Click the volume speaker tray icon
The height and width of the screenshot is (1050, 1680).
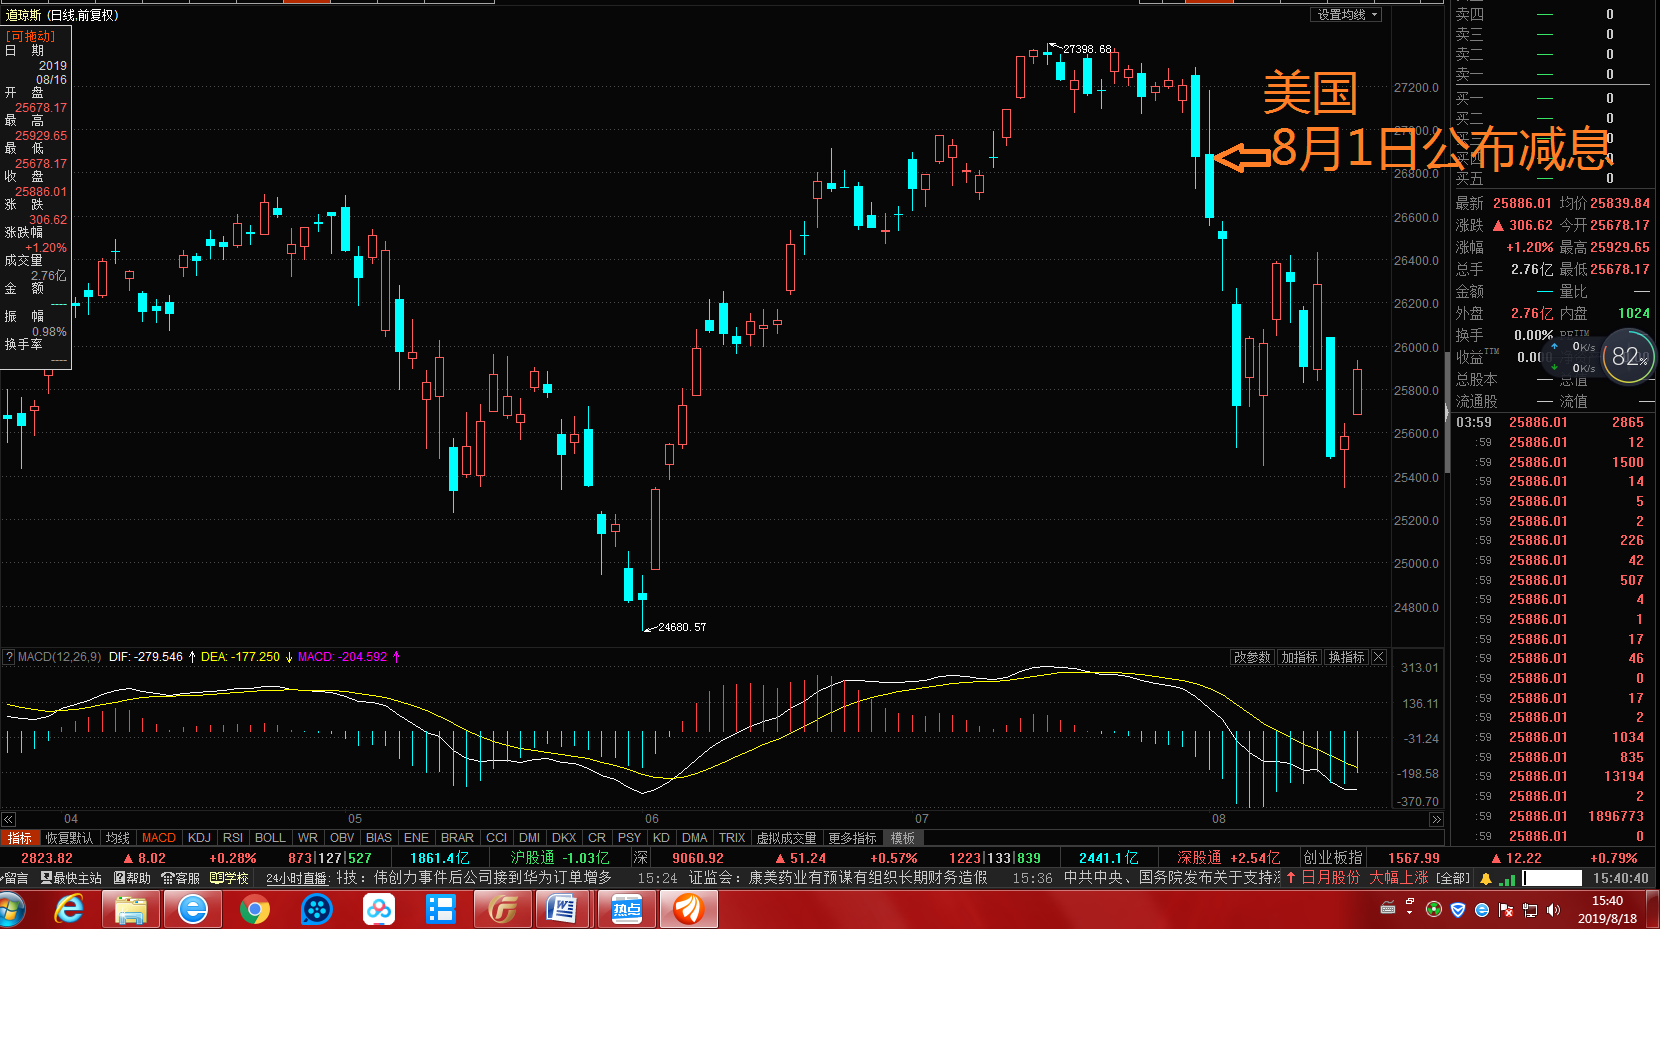click(x=1553, y=910)
